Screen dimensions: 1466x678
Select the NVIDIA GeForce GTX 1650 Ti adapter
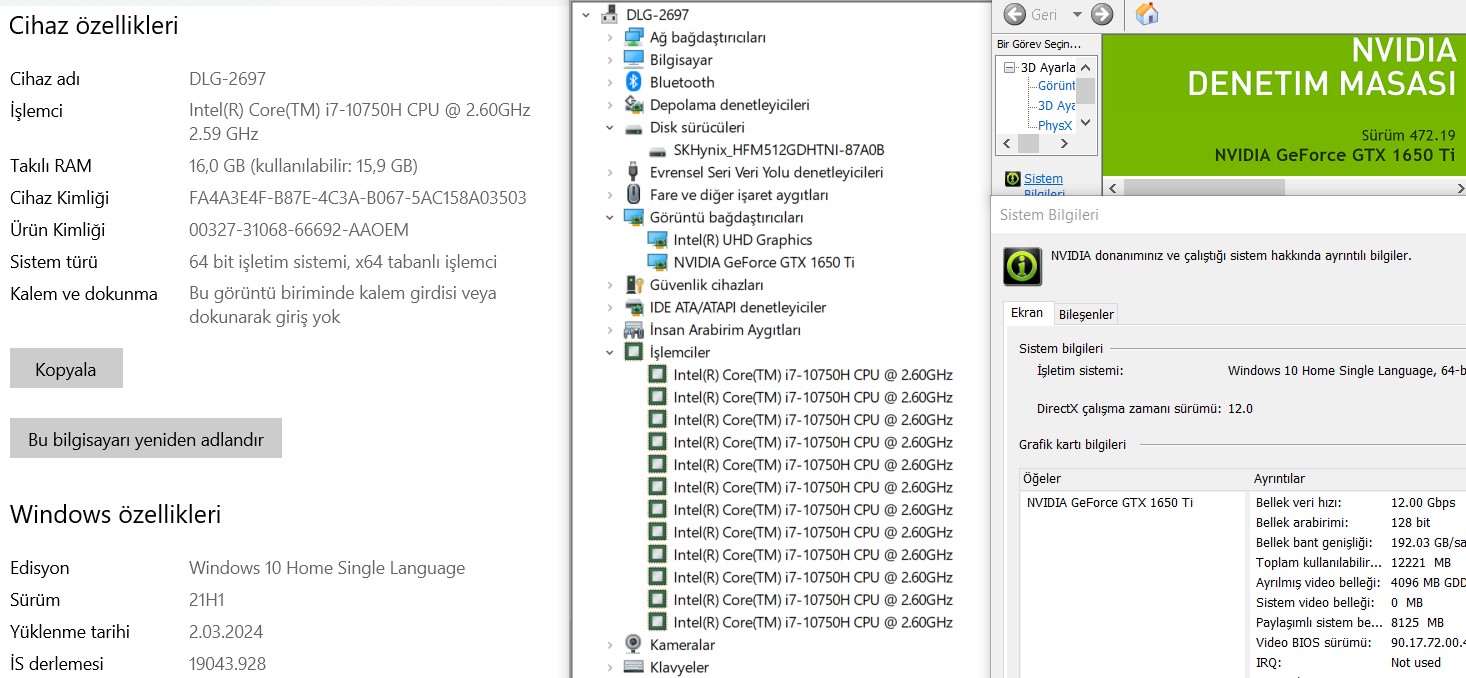[763, 262]
